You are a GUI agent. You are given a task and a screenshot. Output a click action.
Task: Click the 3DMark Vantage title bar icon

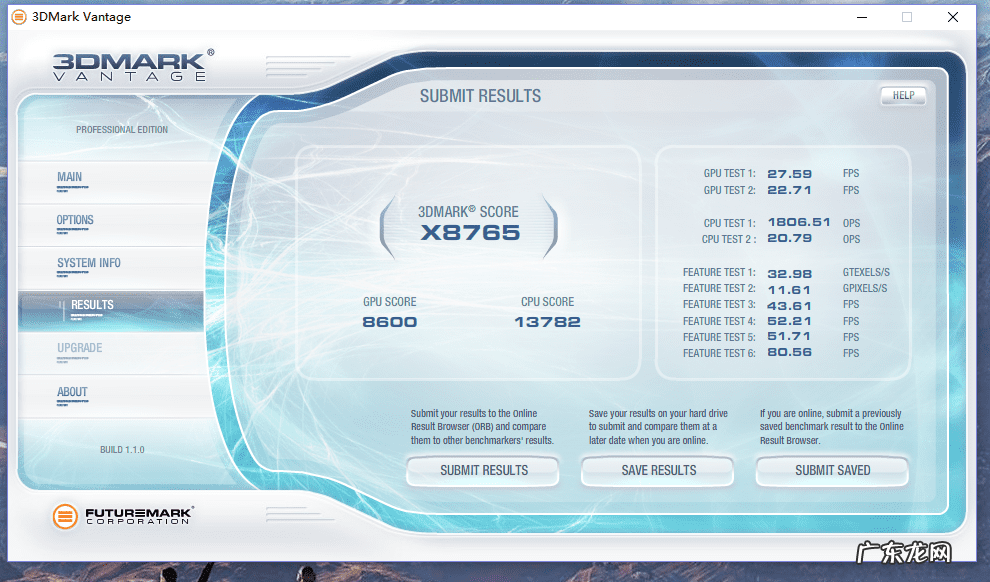tap(19, 17)
